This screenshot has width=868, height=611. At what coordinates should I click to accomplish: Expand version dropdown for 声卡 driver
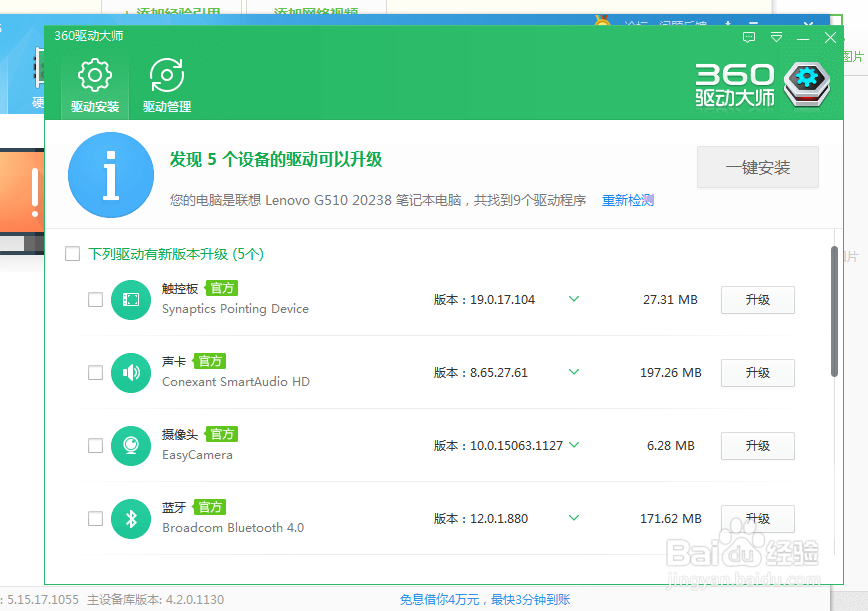574,372
